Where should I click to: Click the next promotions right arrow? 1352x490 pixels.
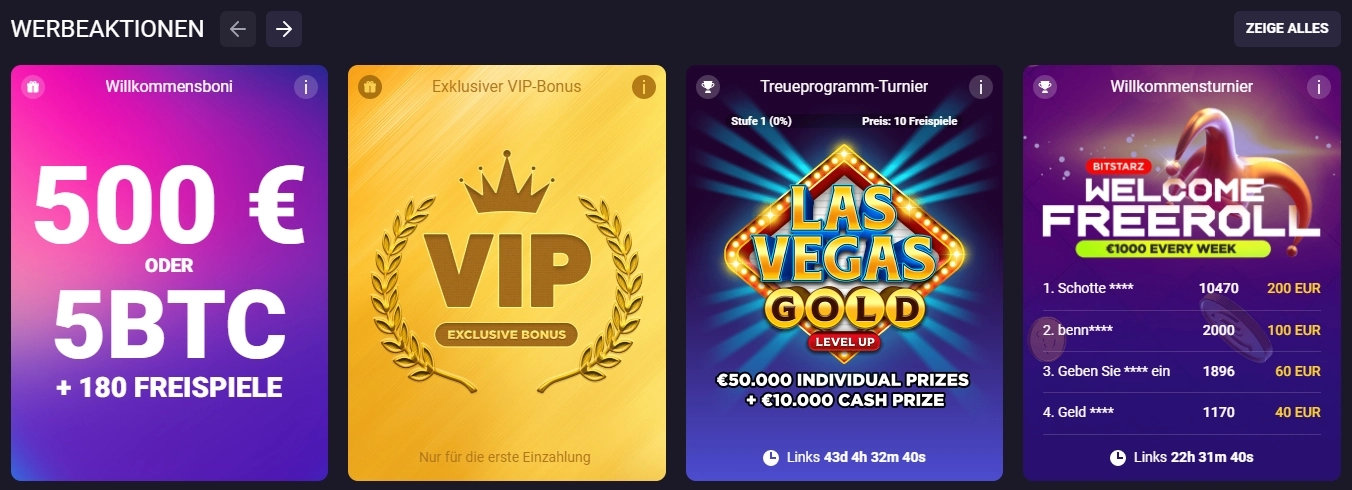[284, 29]
